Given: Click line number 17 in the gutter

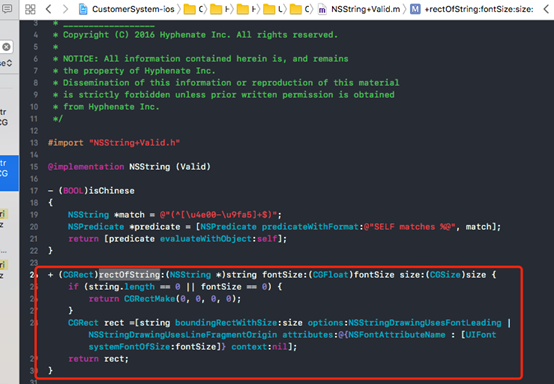Looking at the screenshot, I should 34,191.
